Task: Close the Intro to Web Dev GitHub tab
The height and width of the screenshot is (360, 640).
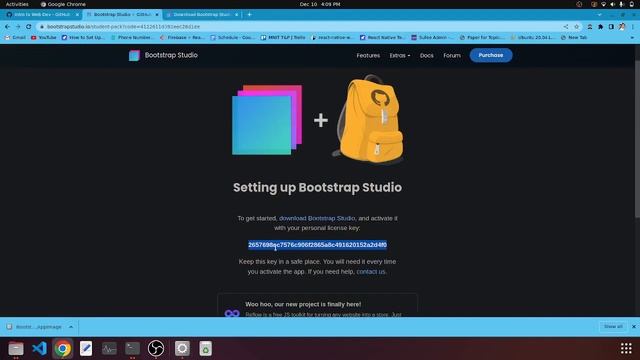Action: point(77,15)
